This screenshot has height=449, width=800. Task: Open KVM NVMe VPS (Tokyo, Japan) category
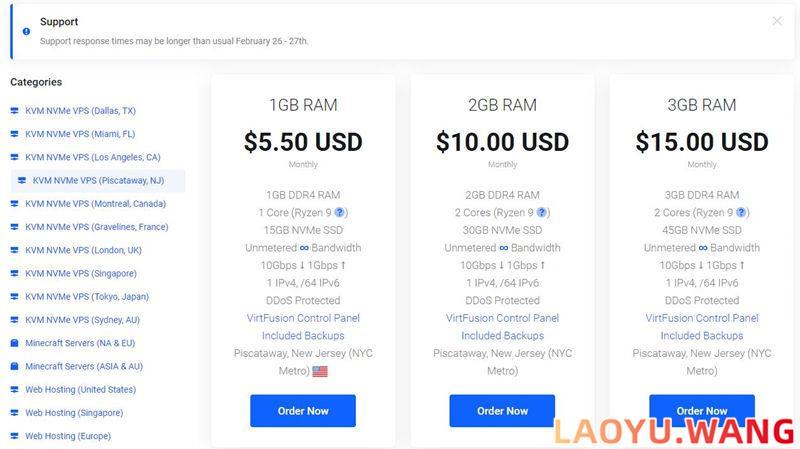point(87,296)
